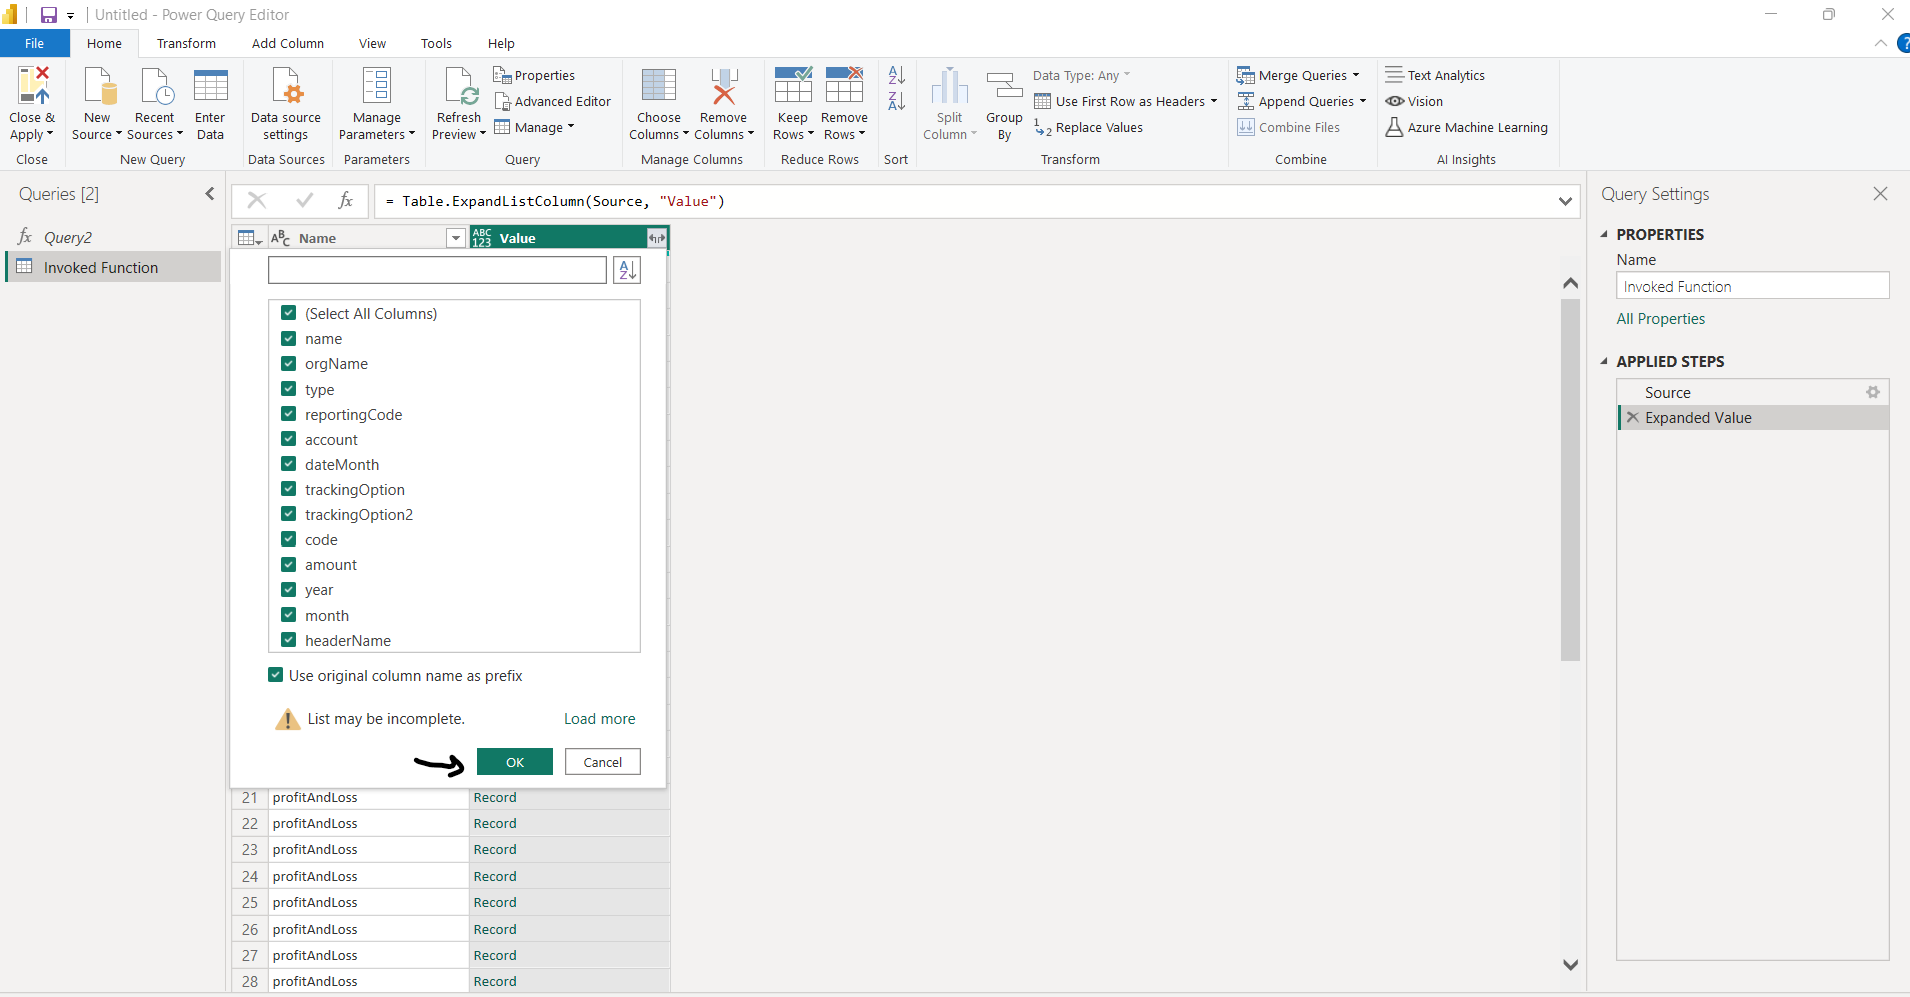The height and width of the screenshot is (997, 1910).
Task: Click the sort button beside the column search box
Action: point(627,270)
